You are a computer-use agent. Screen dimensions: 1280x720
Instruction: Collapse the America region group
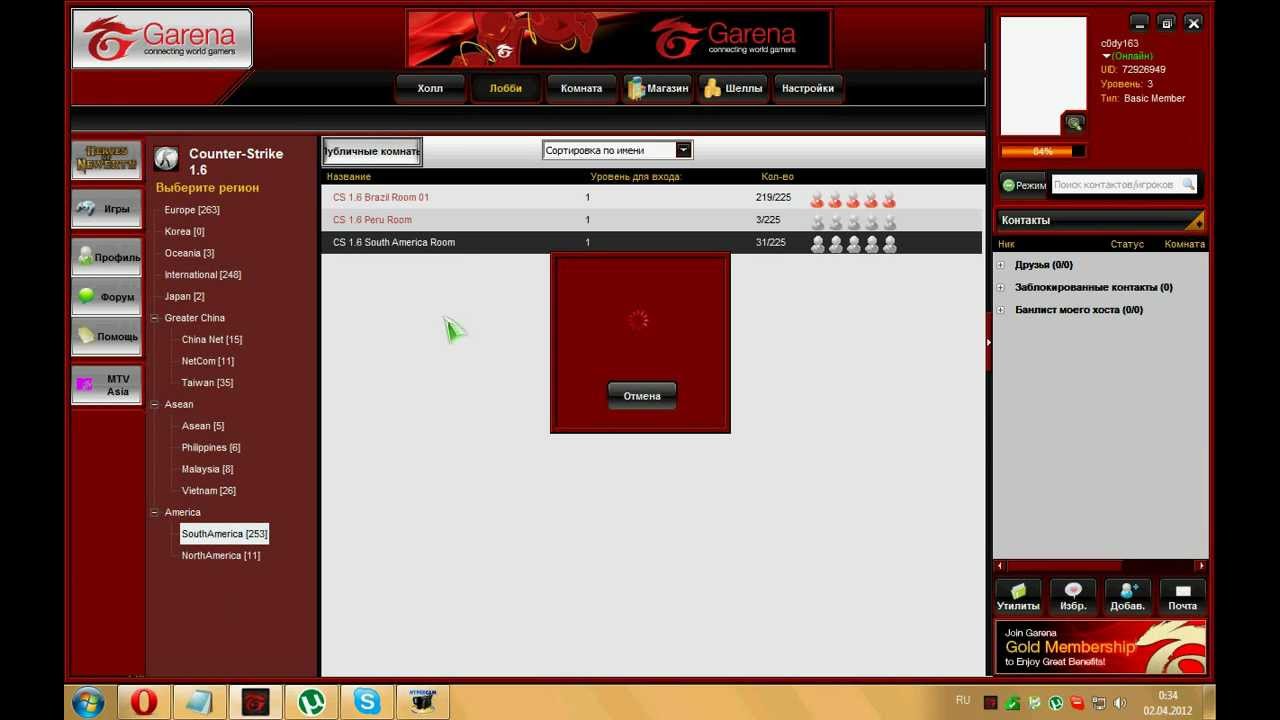(x=155, y=512)
